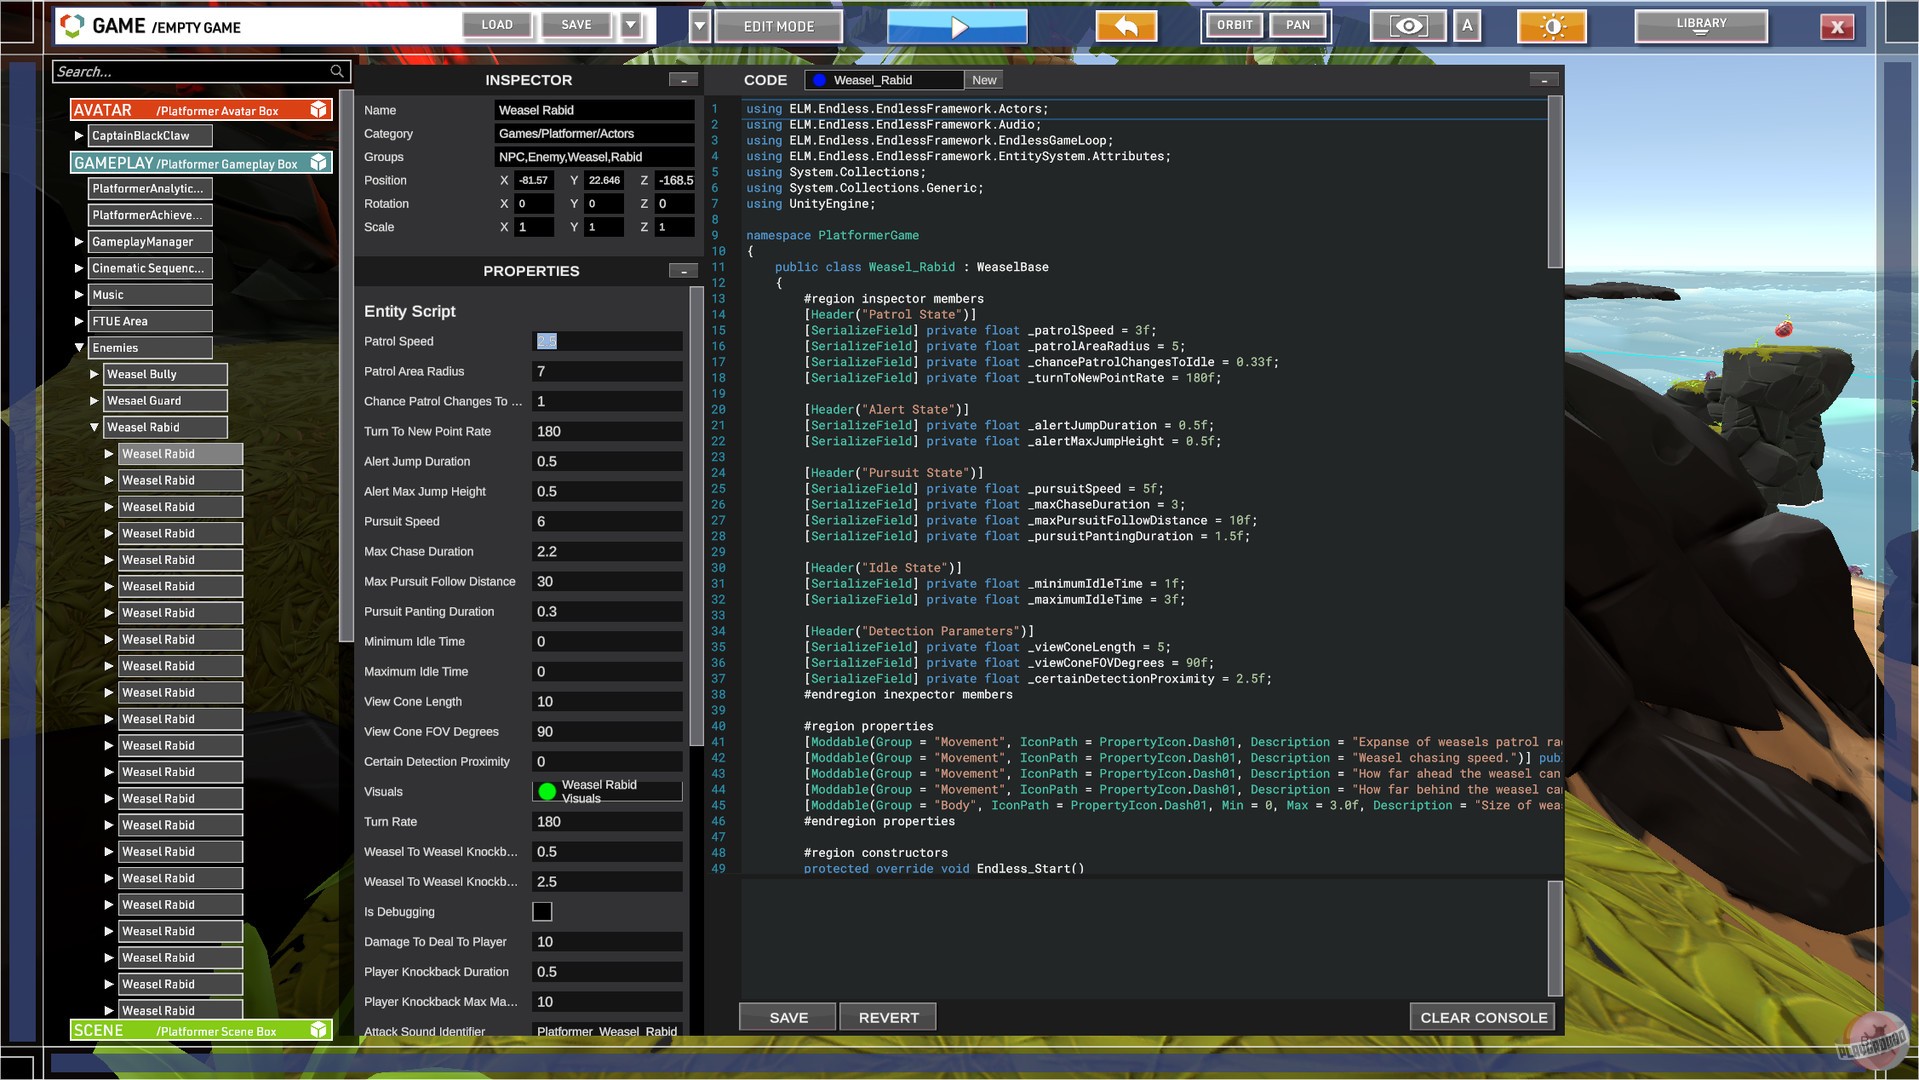Image resolution: width=1919 pixels, height=1080 pixels.
Task: Click the Revert button below code
Action: coord(887,1017)
